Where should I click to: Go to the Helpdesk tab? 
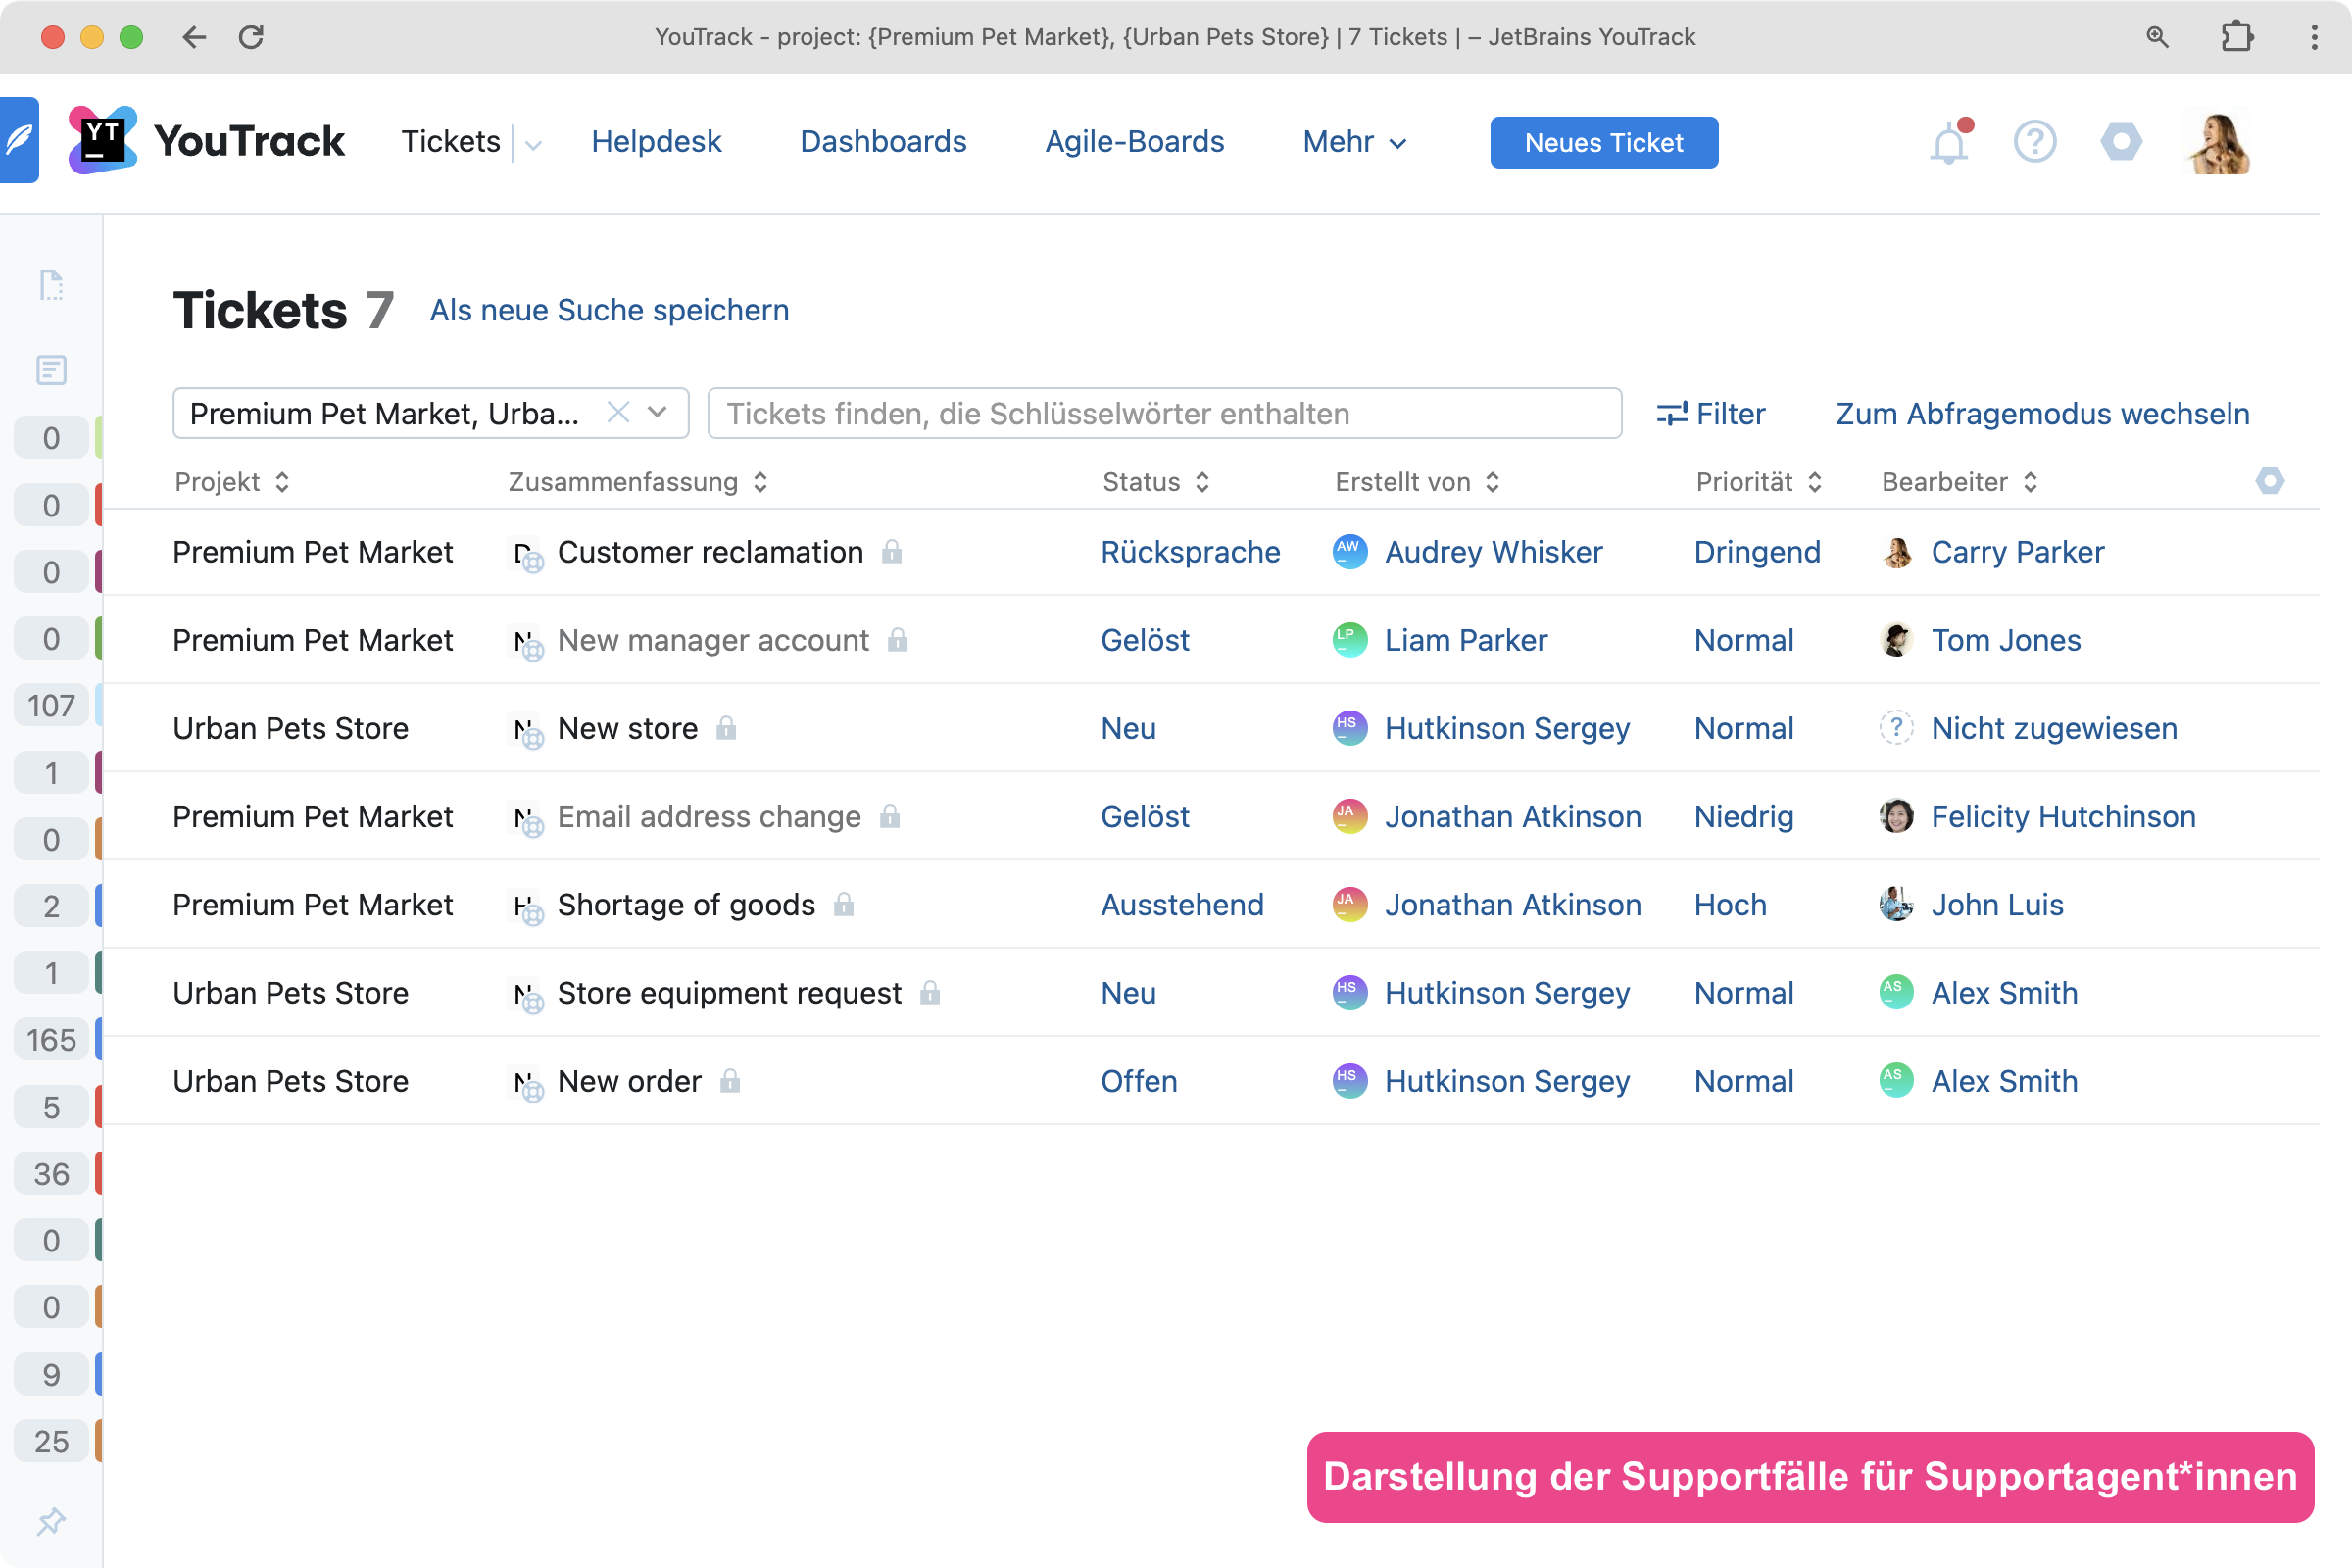pos(656,142)
